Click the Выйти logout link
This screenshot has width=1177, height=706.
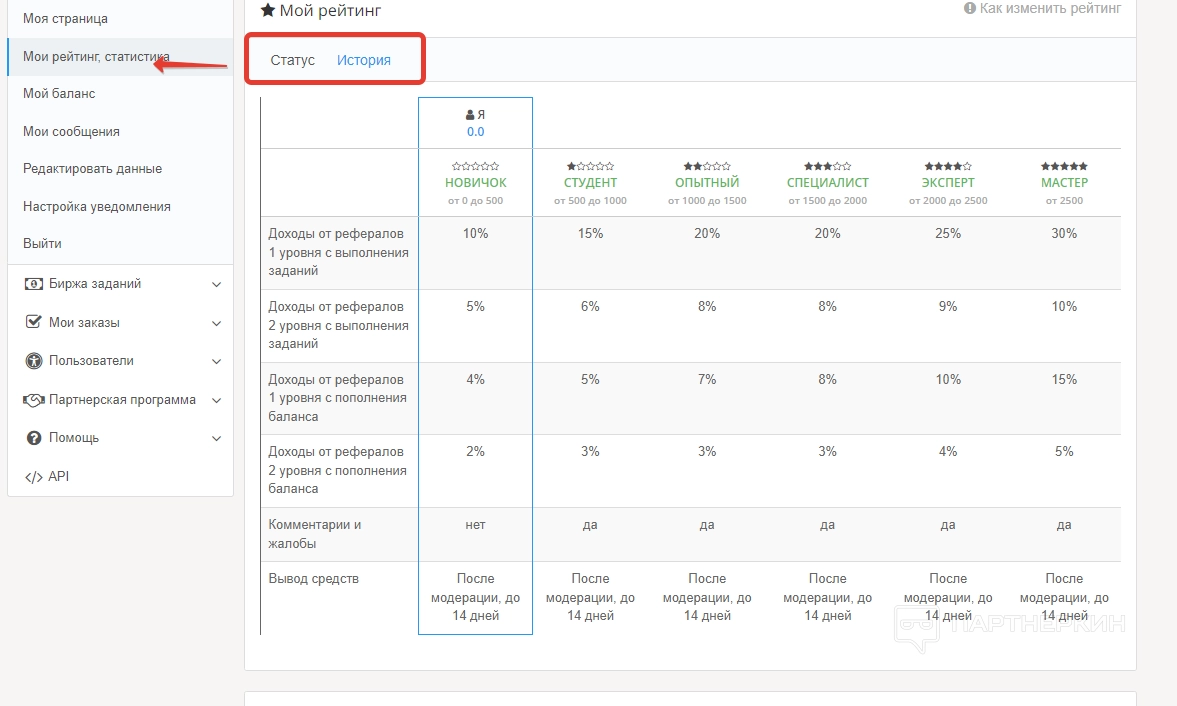click(42, 243)
